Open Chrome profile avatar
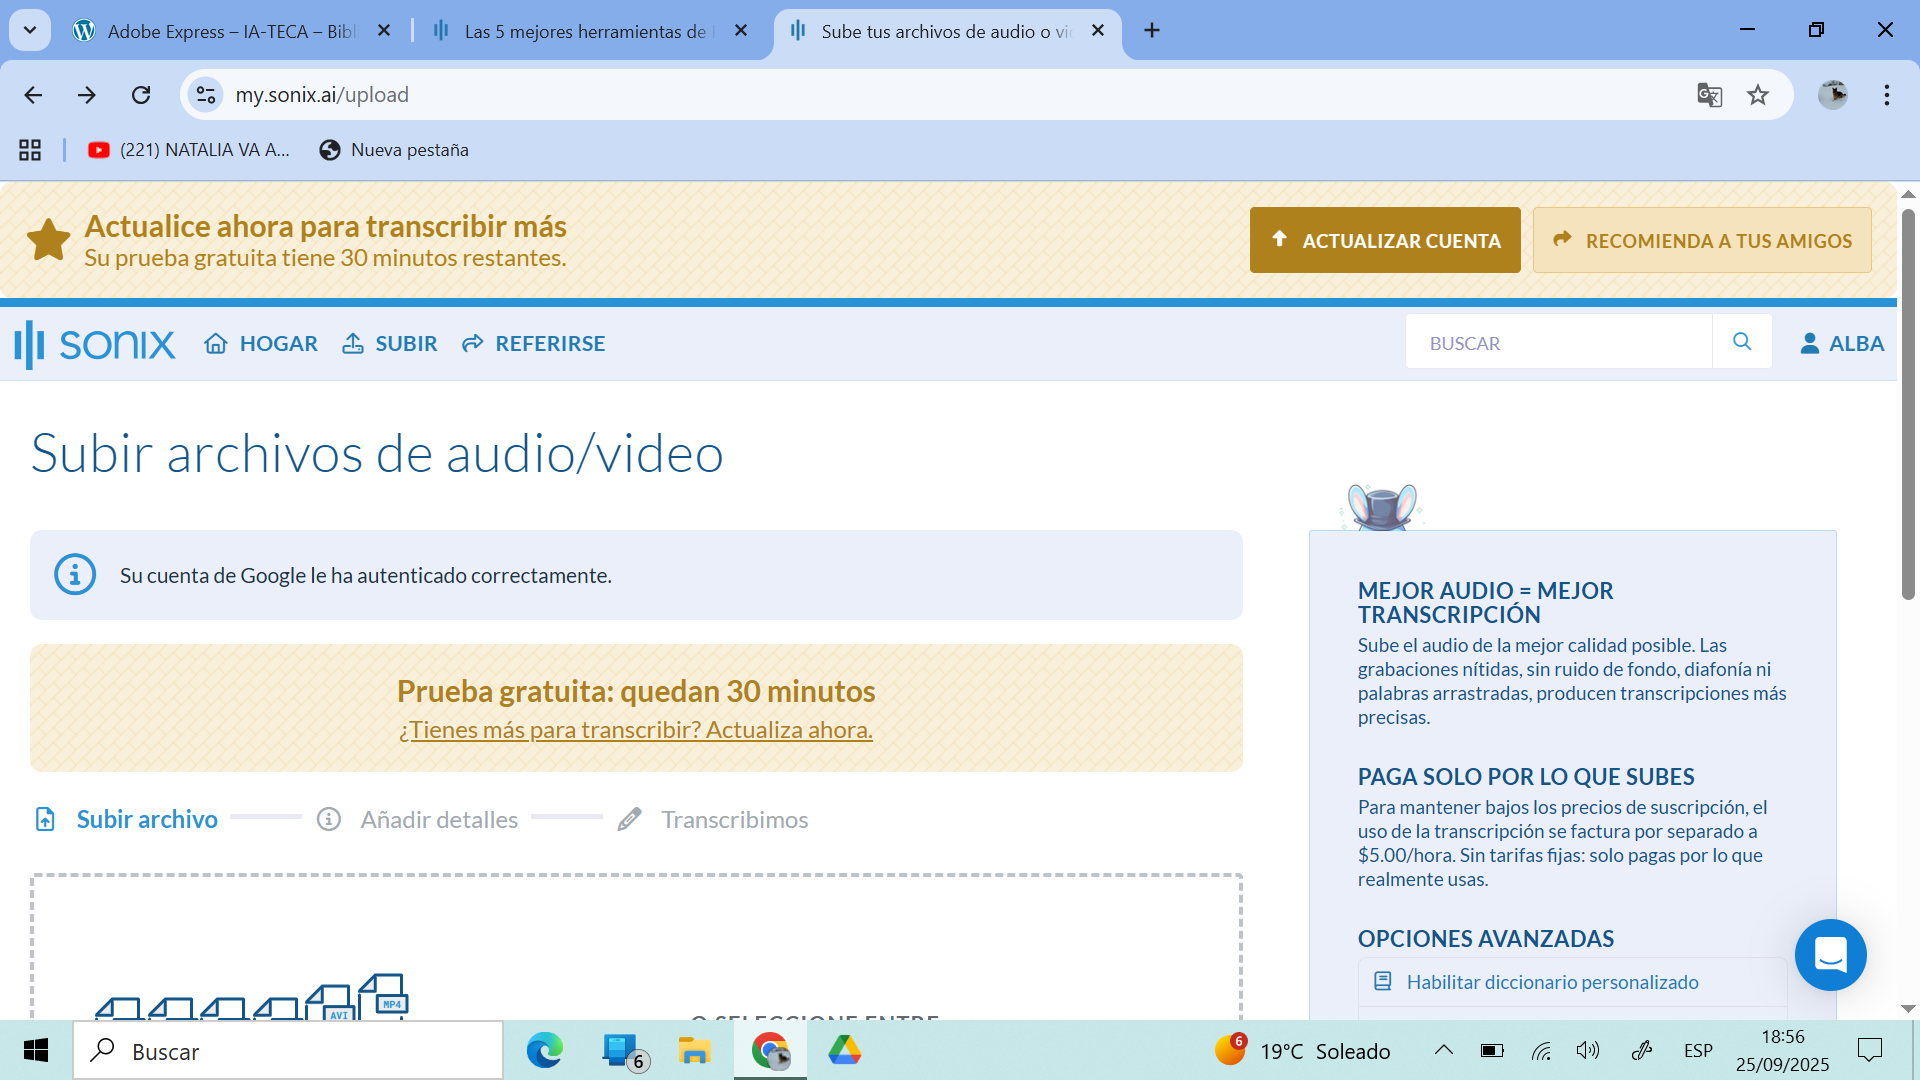This screenshot has height=1080, width=1920. [1832, 95]
